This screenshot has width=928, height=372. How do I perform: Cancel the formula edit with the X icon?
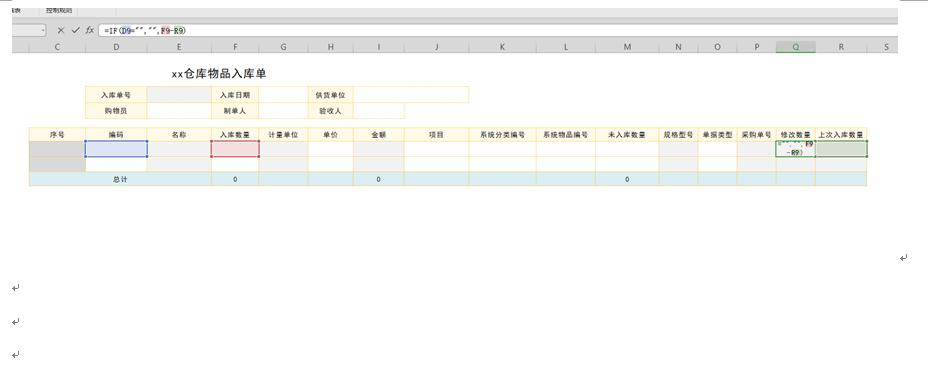tap(61, 30)
